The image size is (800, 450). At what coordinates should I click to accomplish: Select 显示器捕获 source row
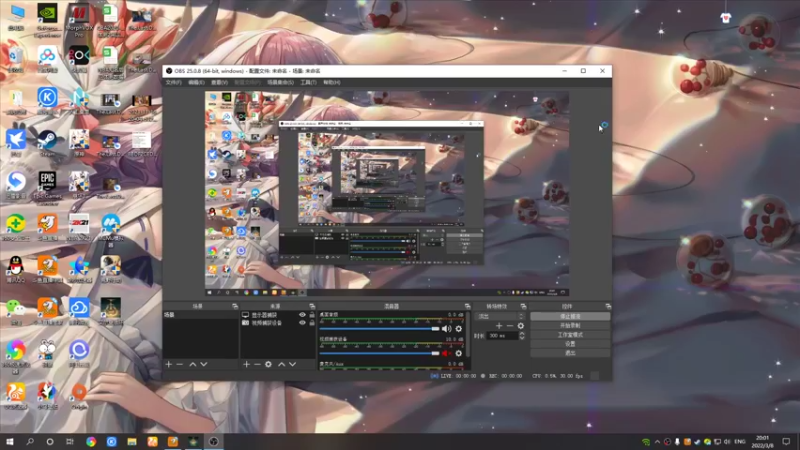278,315
